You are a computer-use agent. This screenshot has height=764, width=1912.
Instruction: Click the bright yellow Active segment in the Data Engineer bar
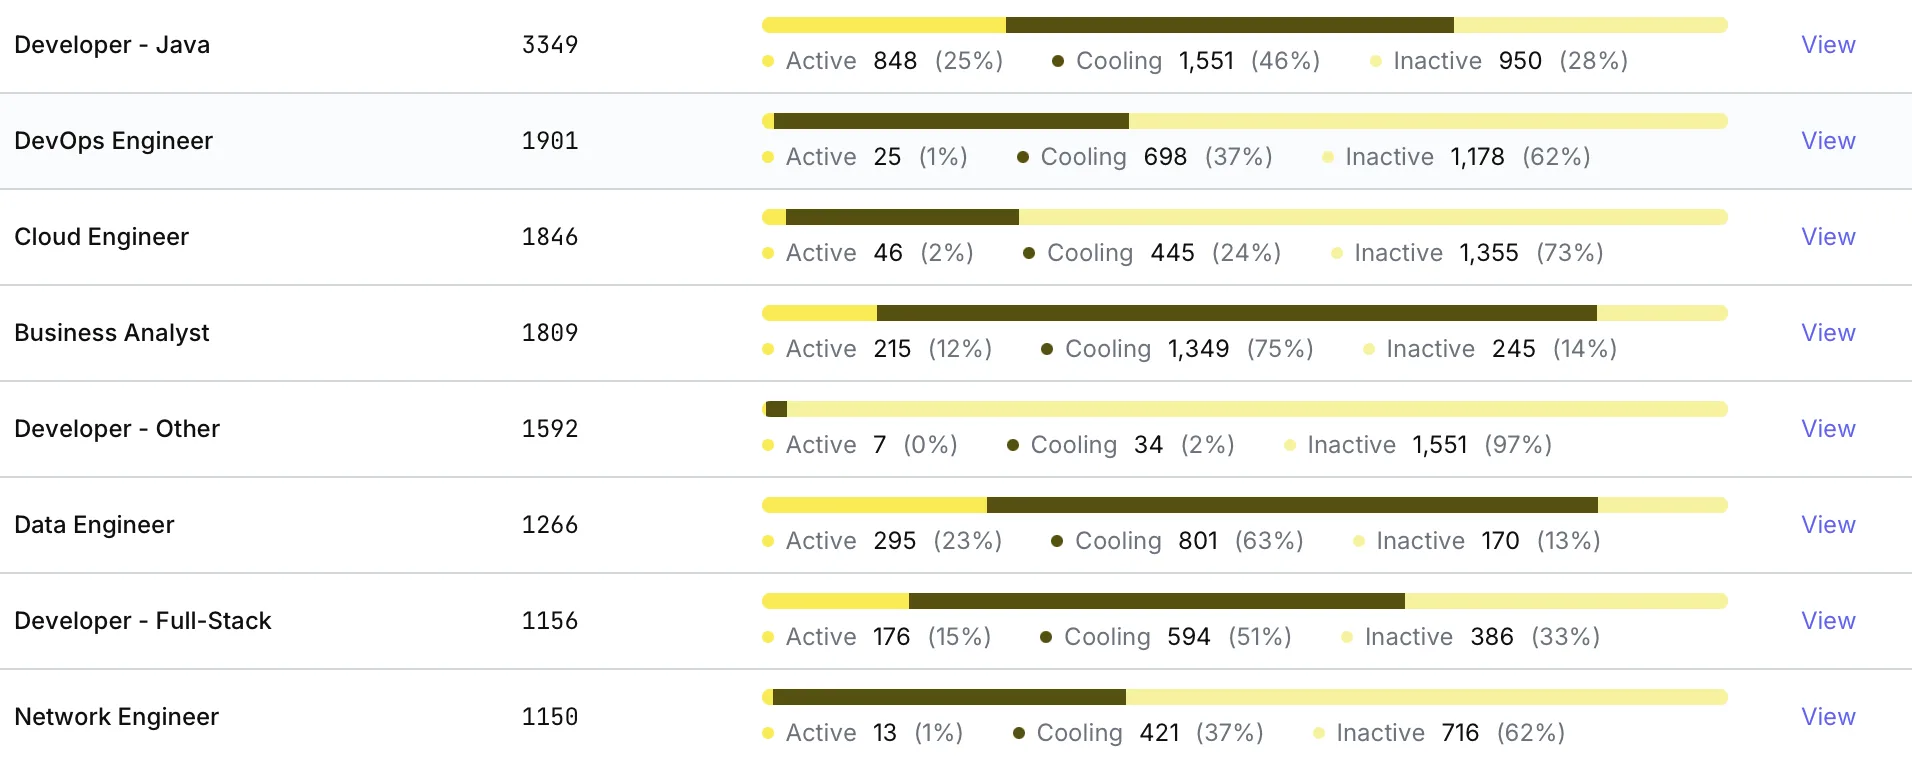874,505
